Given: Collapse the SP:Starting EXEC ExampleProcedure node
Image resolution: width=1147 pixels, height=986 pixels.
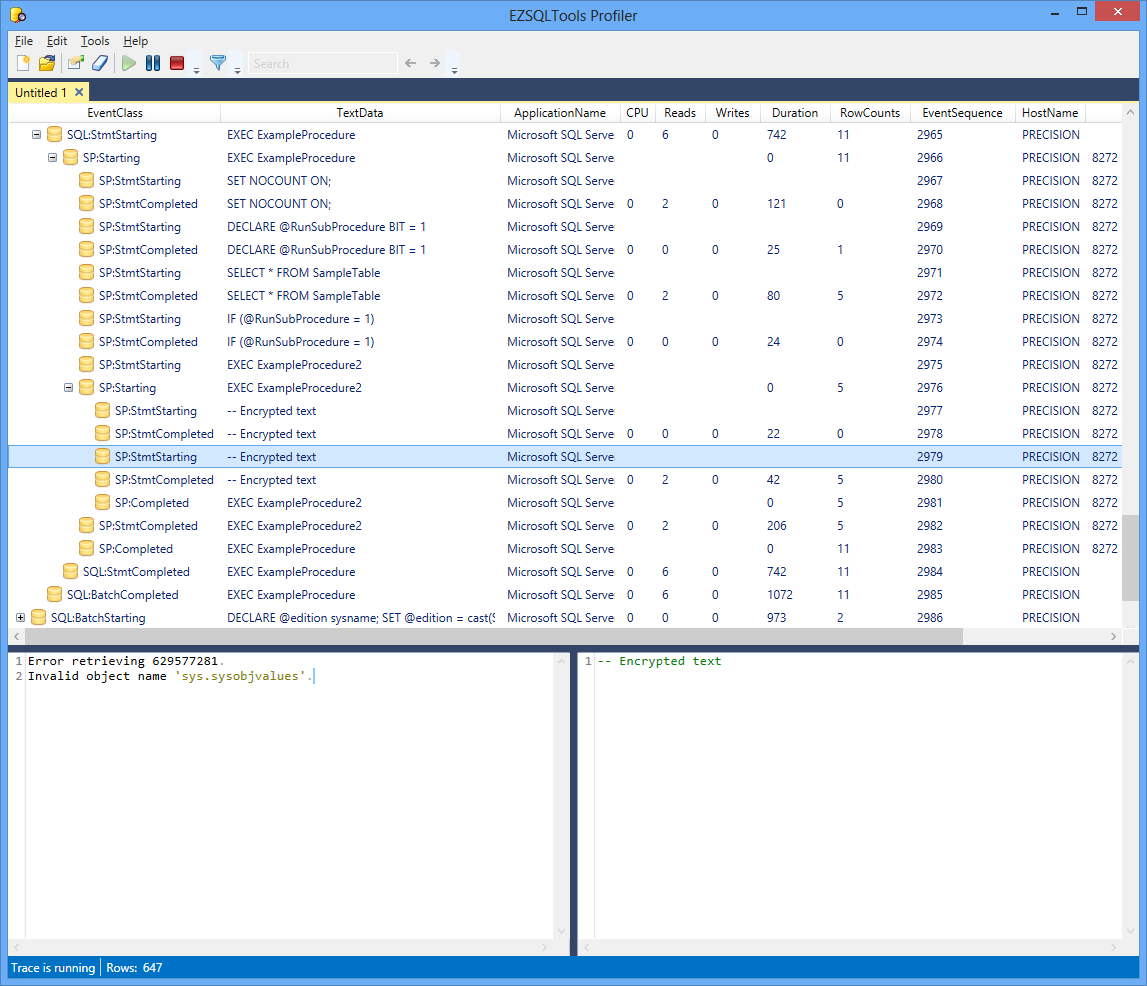Looking at the screenshot, I should tap(53, 157).
